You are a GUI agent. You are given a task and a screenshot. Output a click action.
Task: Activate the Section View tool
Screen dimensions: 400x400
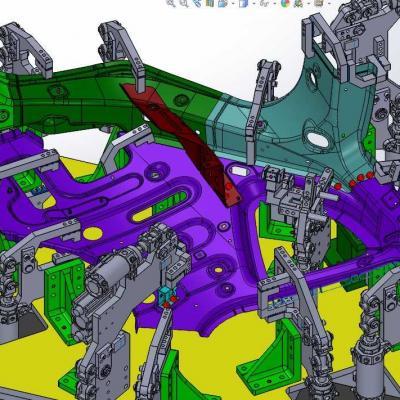210,3
